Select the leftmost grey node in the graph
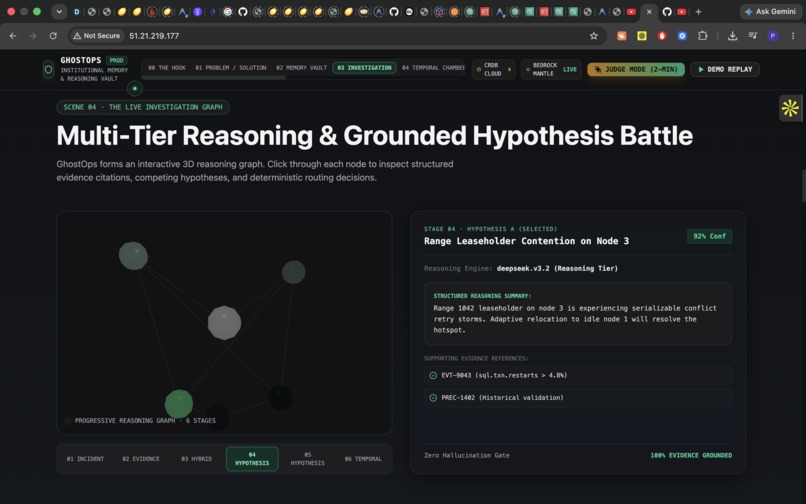This screenshot has height=504, width=806. tap(133, 256)
